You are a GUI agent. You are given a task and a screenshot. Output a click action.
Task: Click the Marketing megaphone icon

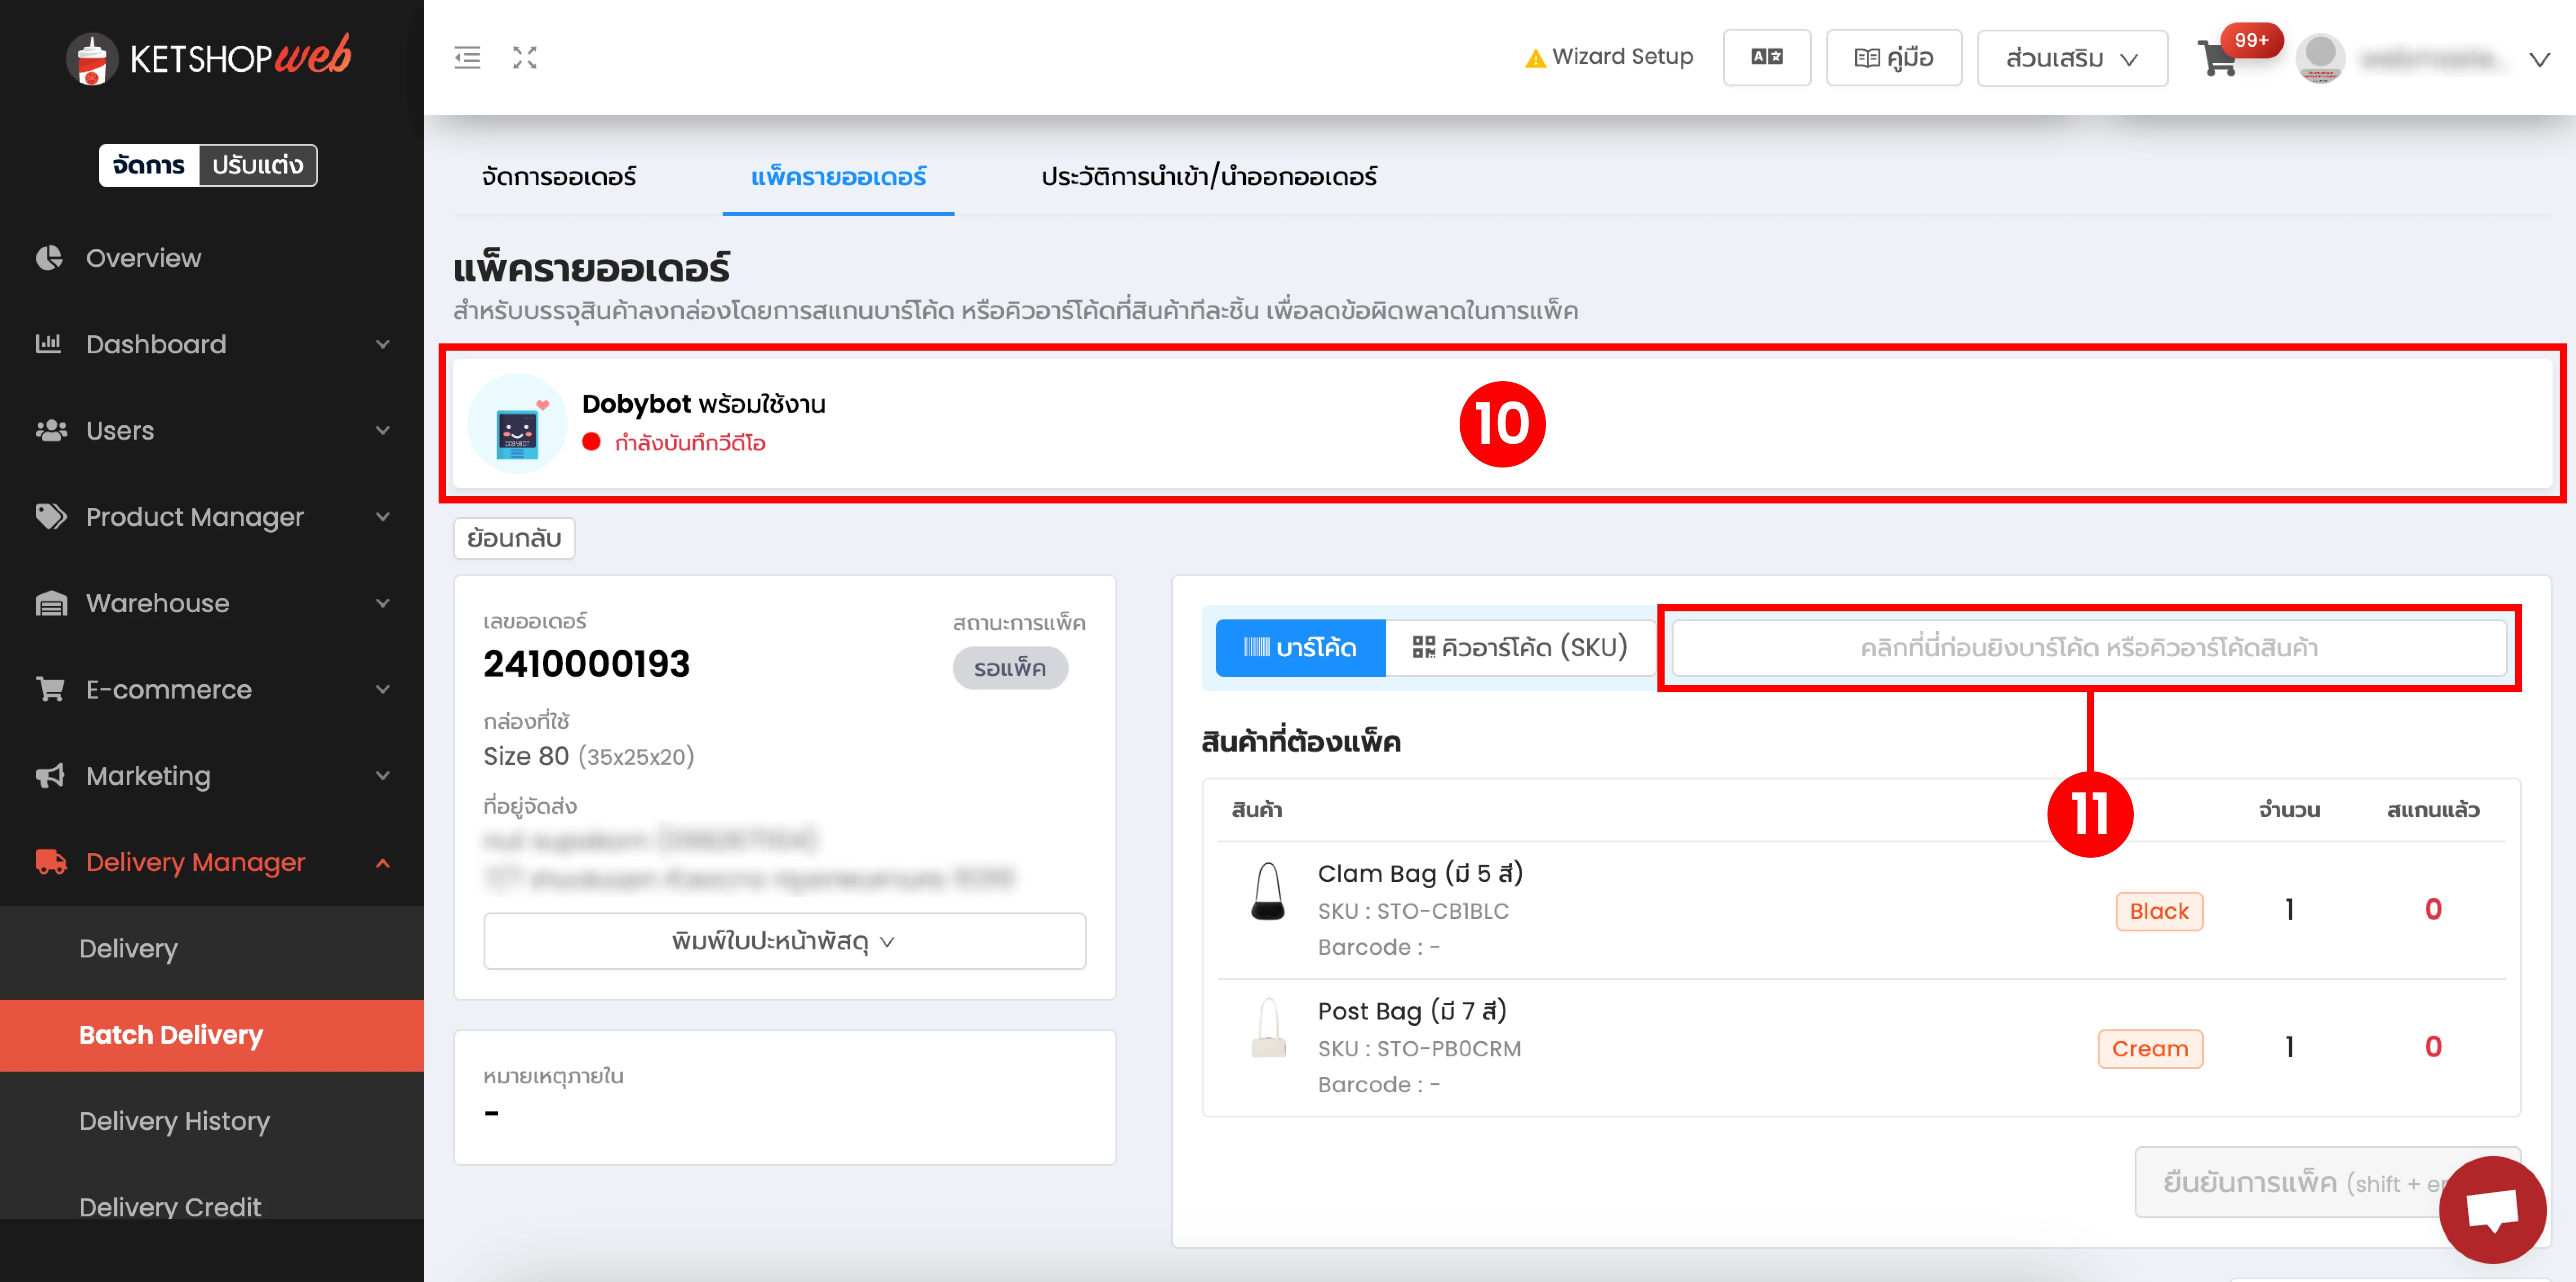(50, 775)
